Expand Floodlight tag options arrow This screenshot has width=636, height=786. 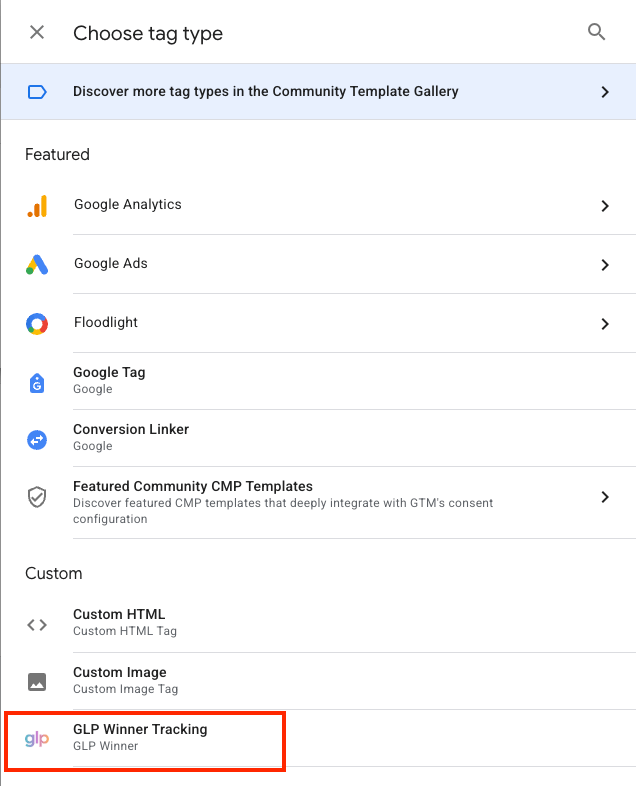tap(604, 324)
